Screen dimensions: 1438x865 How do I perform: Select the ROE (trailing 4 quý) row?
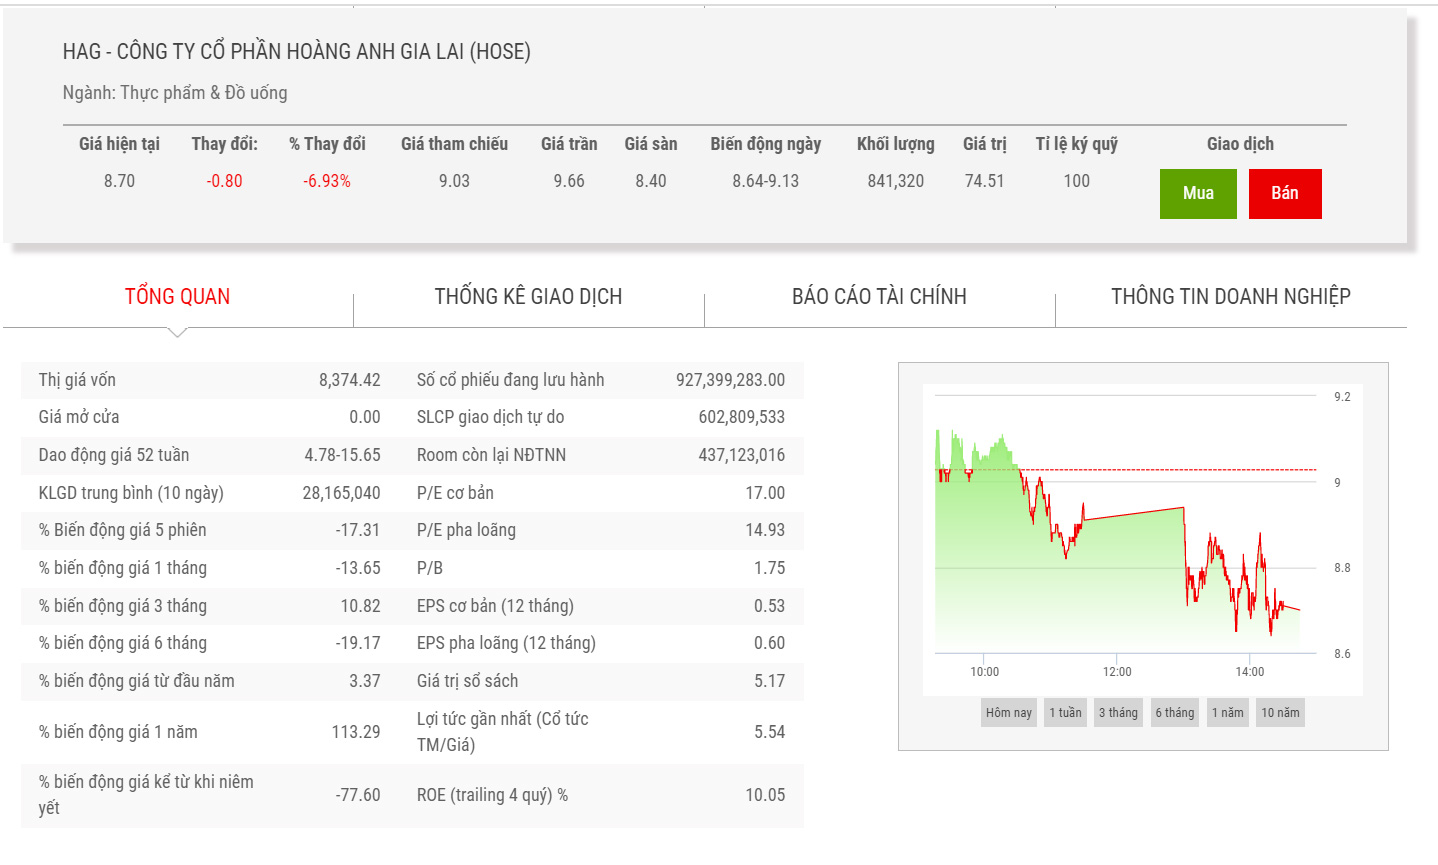(600, 795)
